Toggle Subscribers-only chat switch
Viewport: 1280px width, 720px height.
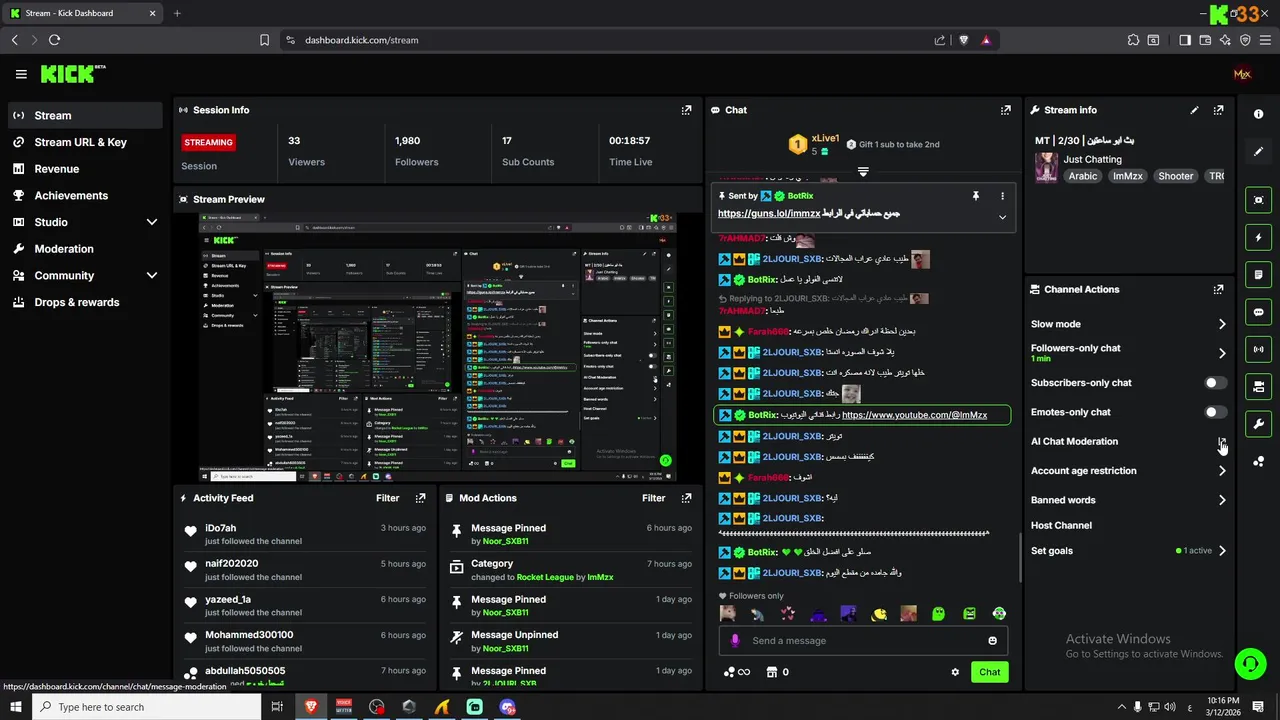[x=1215, y=383]
